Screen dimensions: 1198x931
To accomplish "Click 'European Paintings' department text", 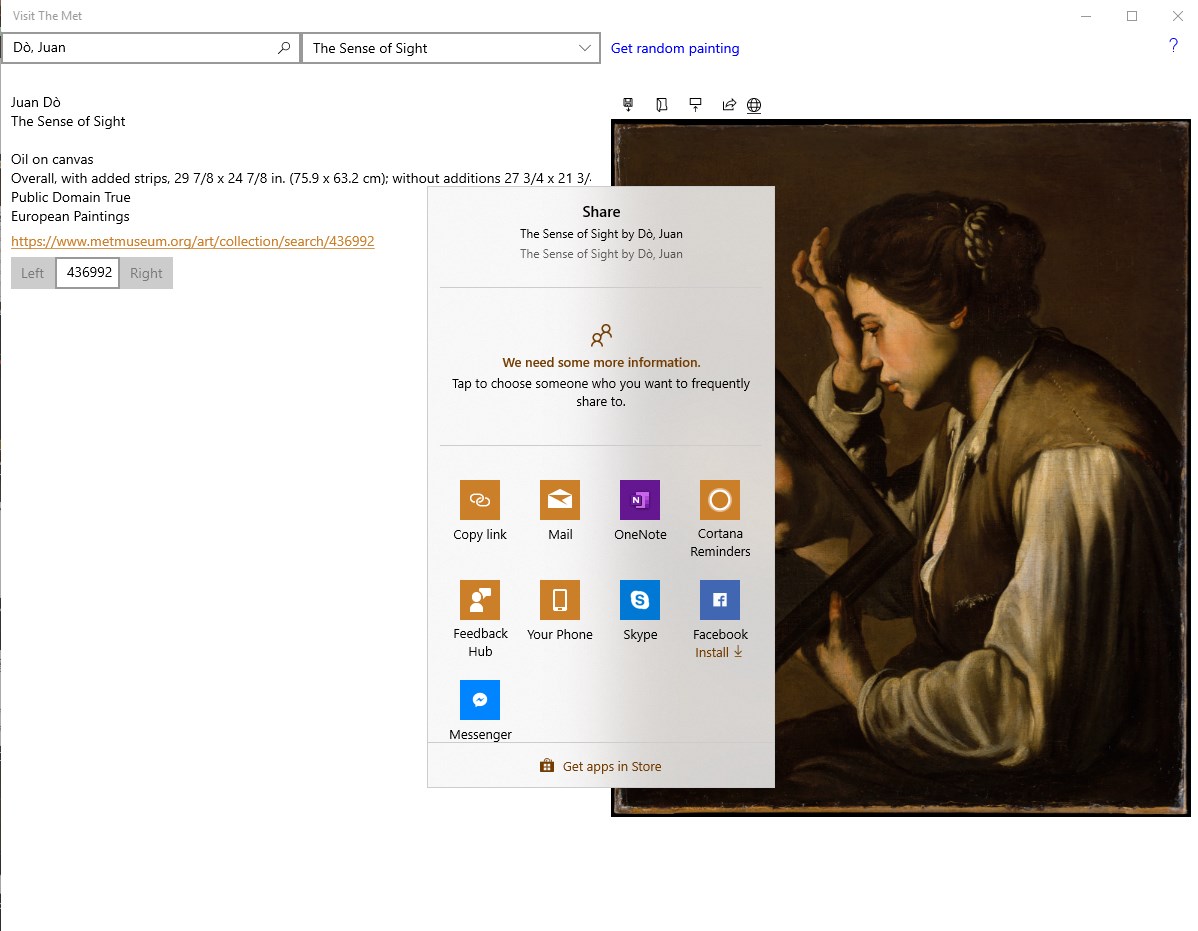I will coord(70,216).
